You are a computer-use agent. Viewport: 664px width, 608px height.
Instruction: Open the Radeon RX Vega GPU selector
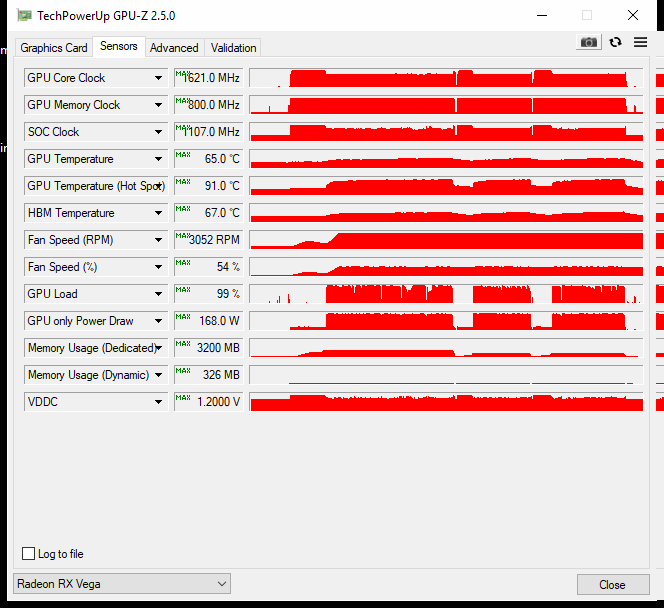122,584
